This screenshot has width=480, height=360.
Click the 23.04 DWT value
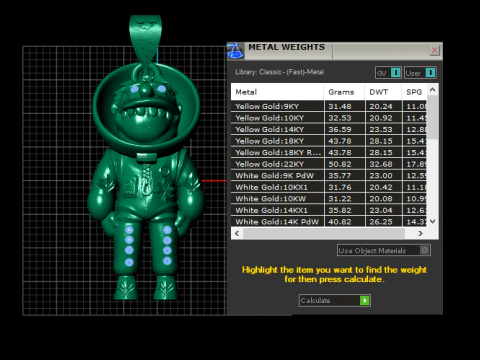pyautogui.click(x=381, y=210)
